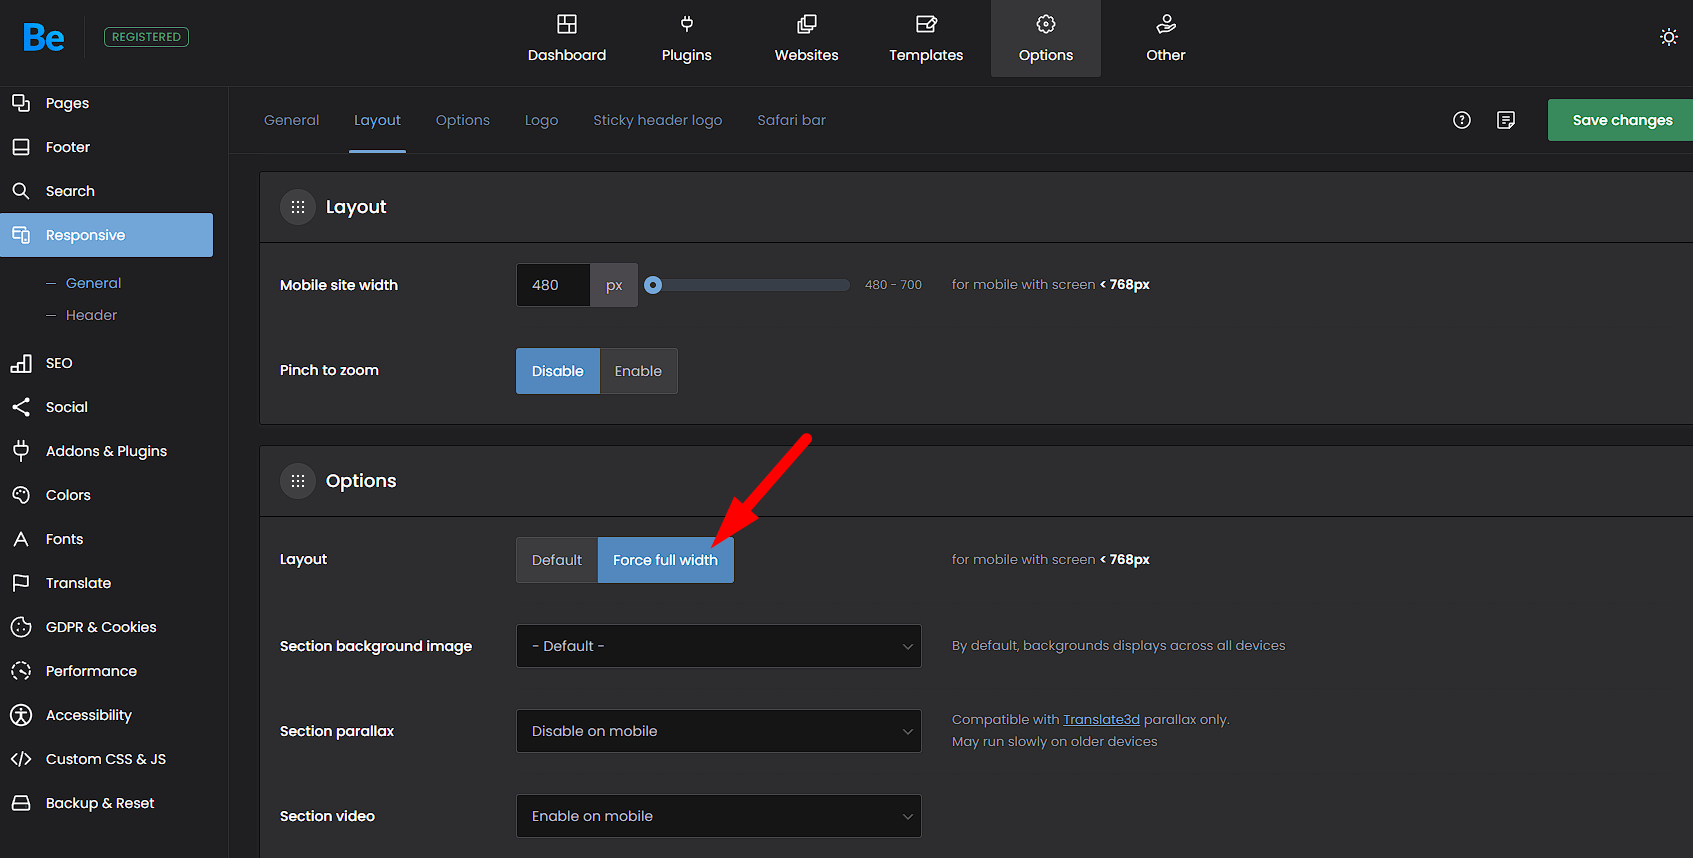The height and width of the screenshot is (858, 1693).
Task: Open the Dashboard icon in top navigation
Action: (567, 24)
